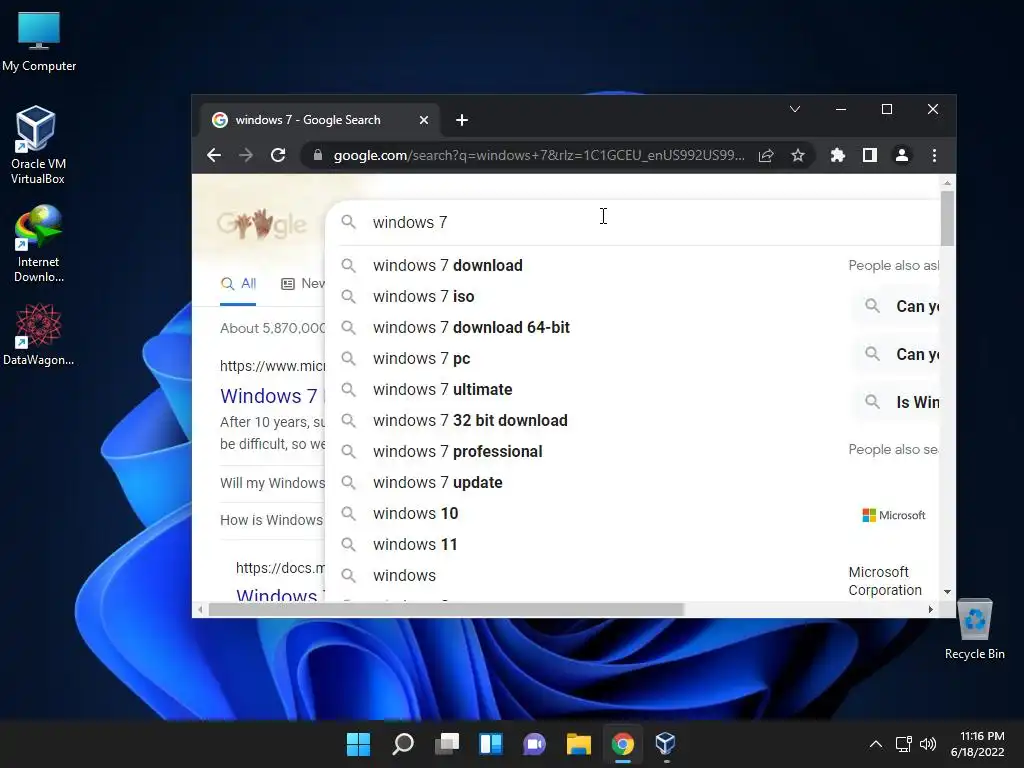
Task: Click the site lock icon in address bar
Action: click(318, 155)
